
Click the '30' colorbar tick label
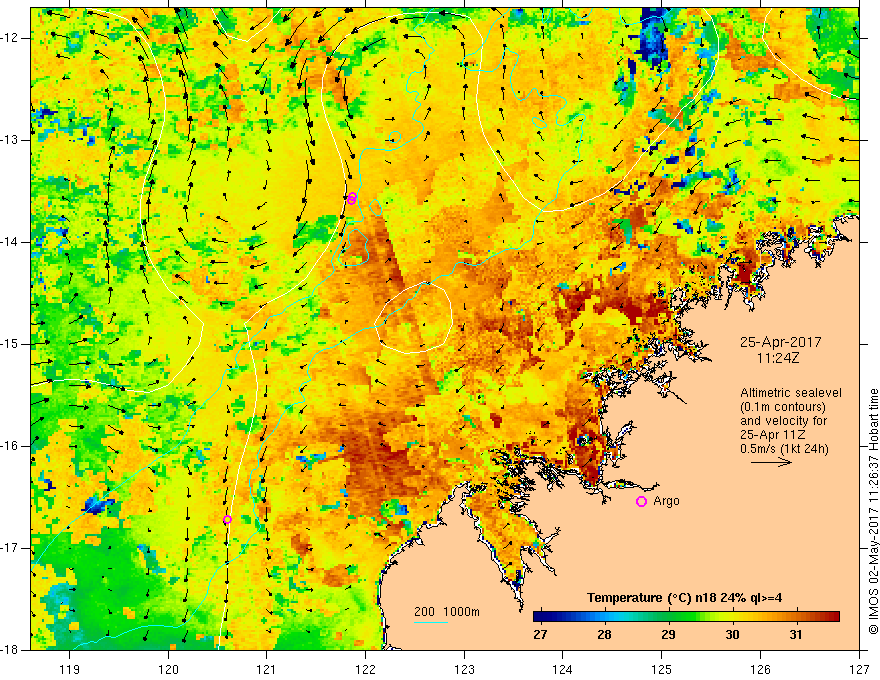click(732, 635)
